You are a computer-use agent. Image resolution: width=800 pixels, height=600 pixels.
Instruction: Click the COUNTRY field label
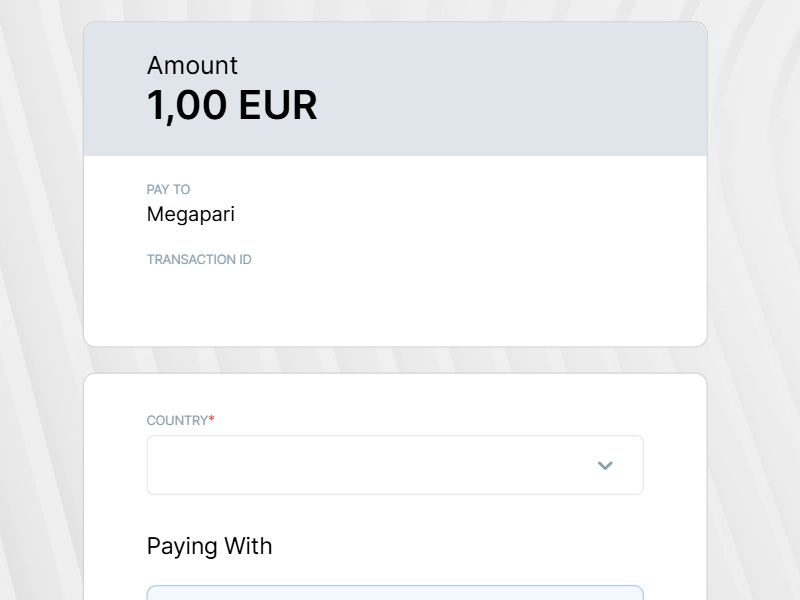178,421
